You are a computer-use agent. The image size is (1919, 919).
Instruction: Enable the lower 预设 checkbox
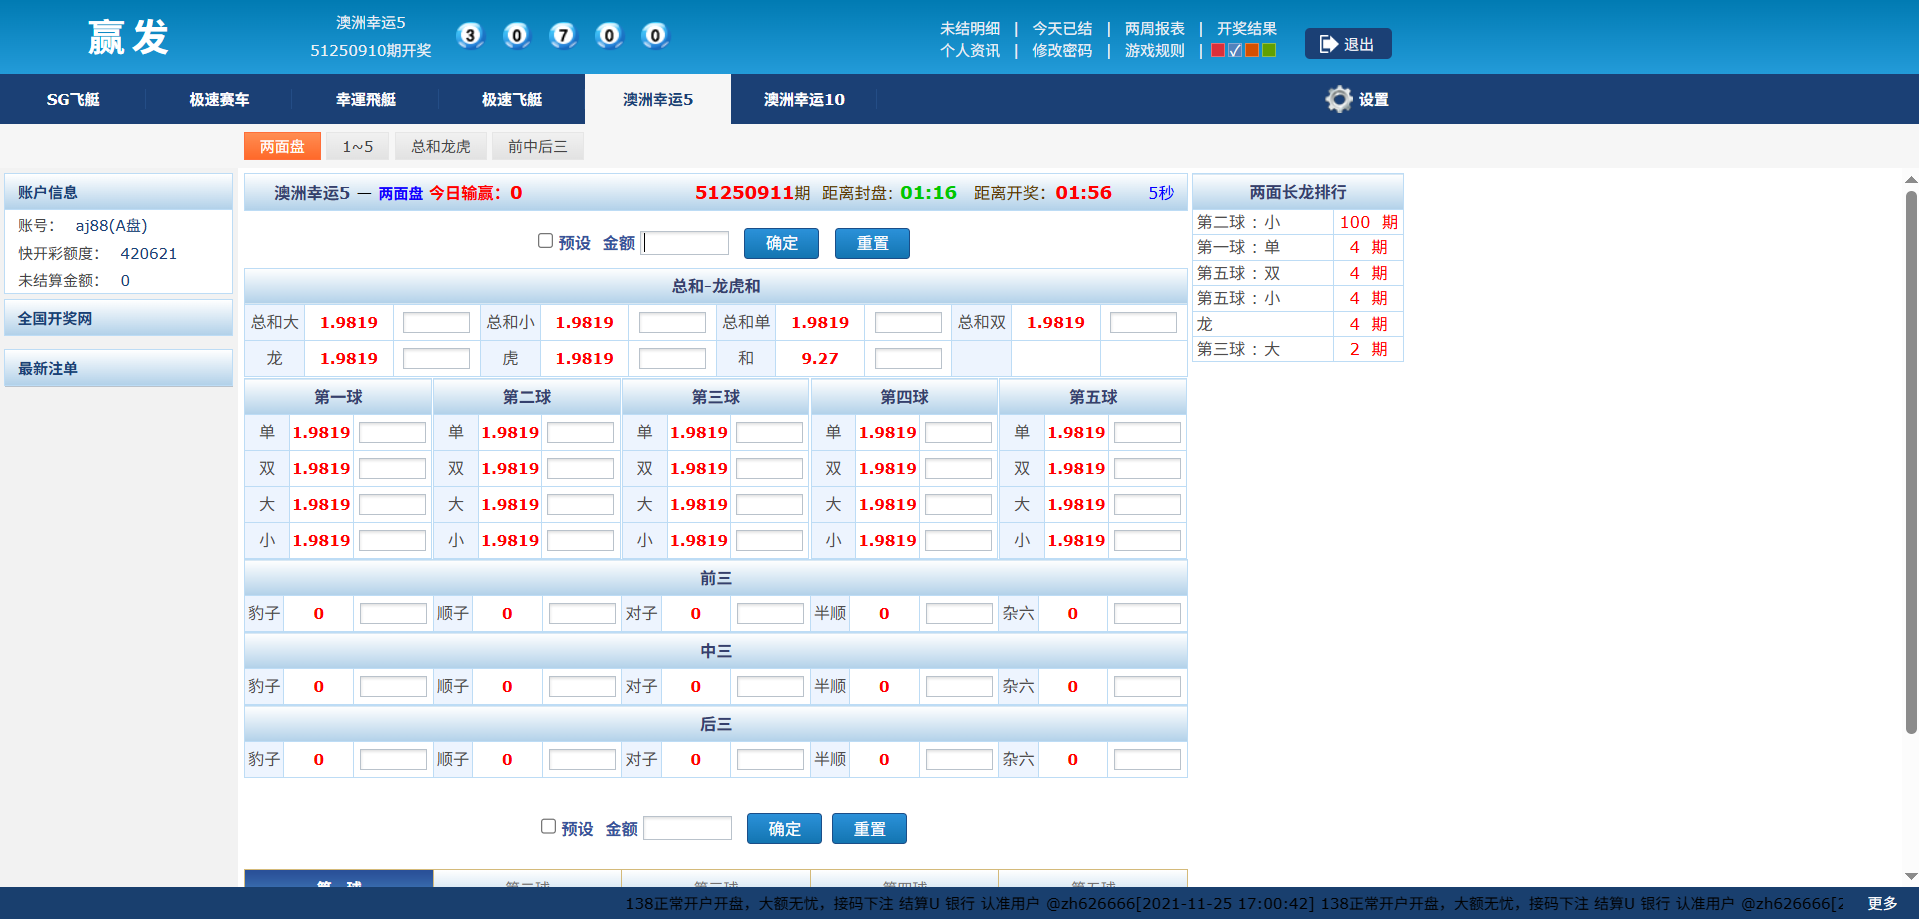(x=548, y=826)
